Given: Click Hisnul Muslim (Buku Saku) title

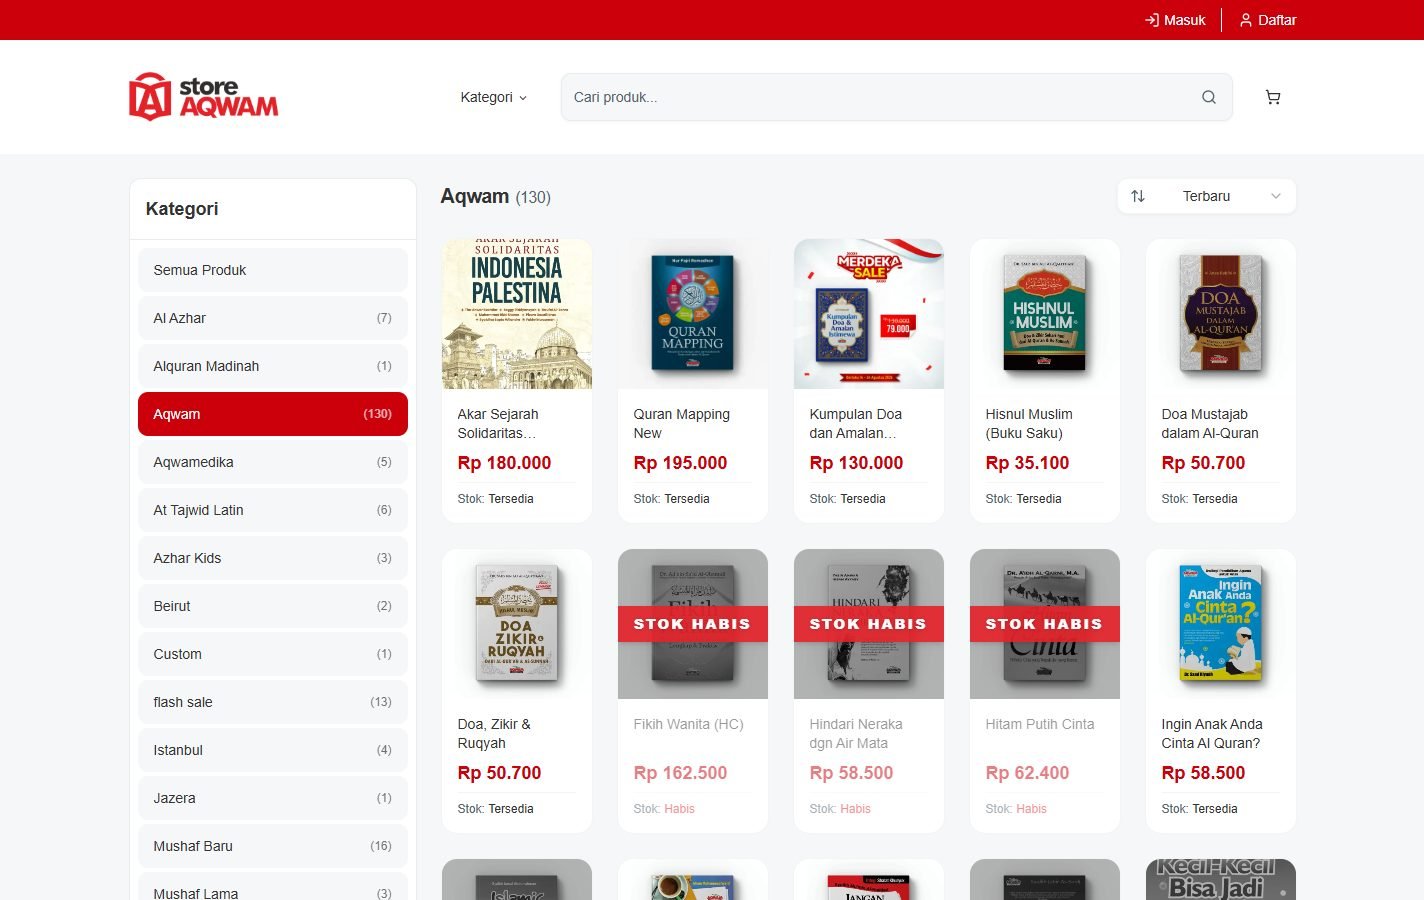Looking at the screenshot, I should pos(1029,423).
